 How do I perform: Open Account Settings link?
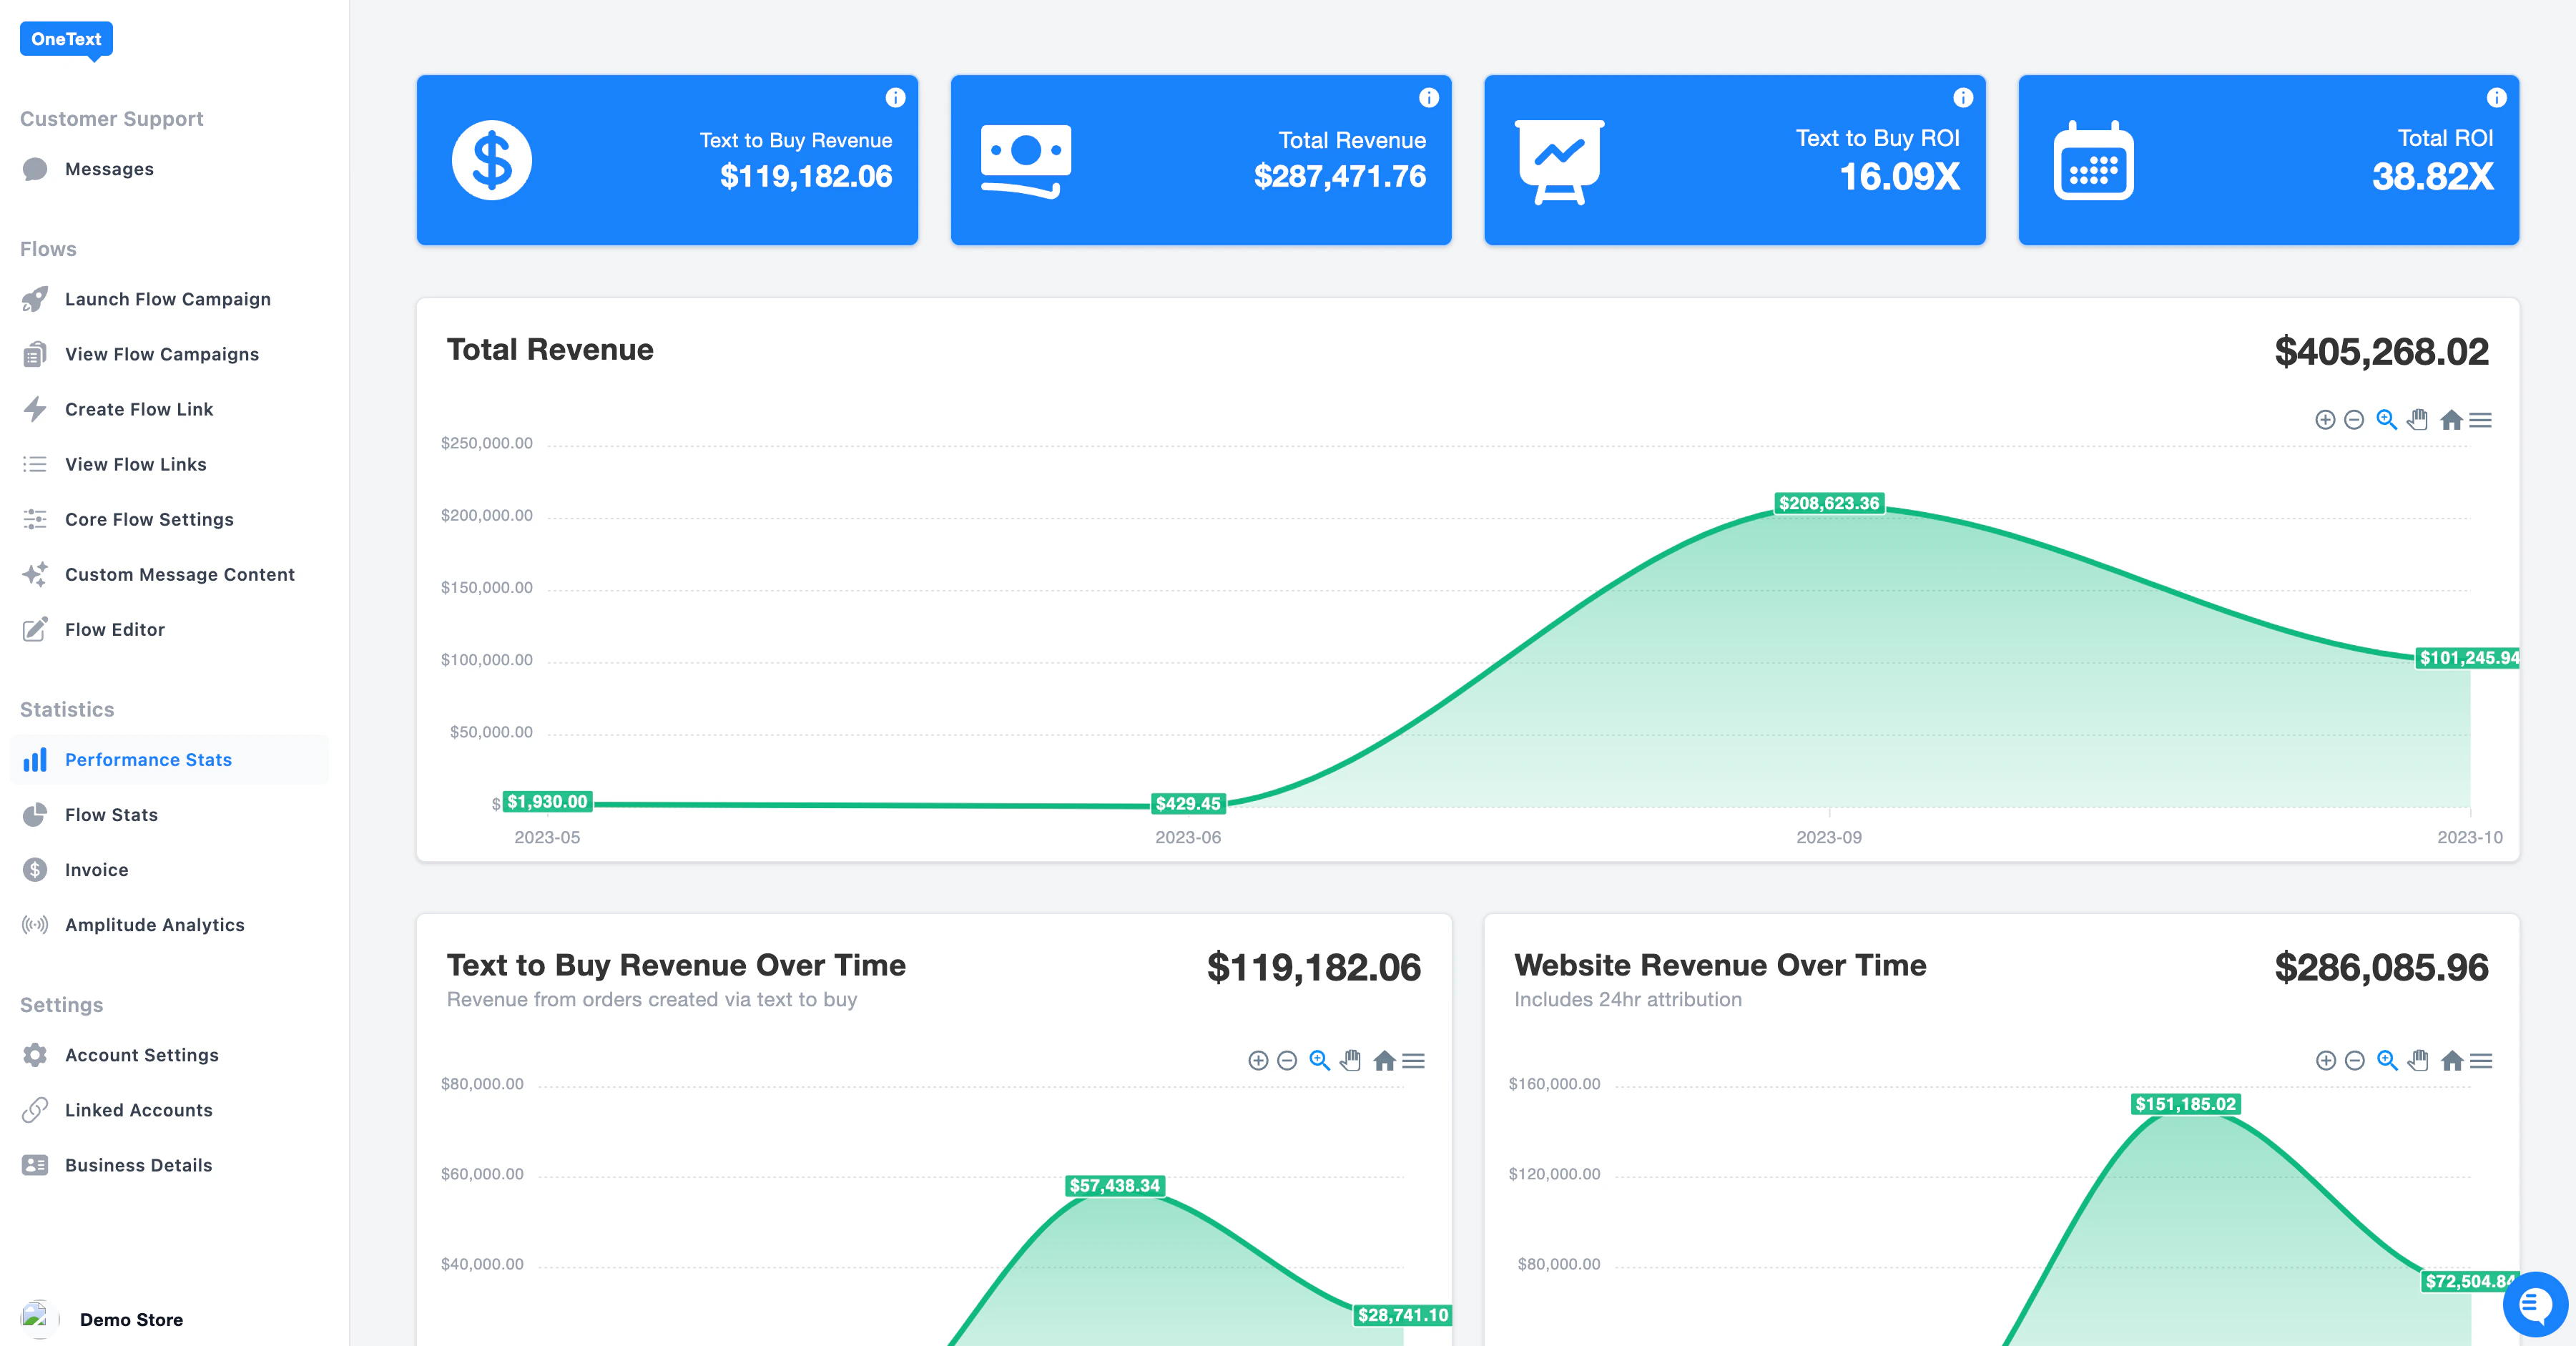[141, 1055]
